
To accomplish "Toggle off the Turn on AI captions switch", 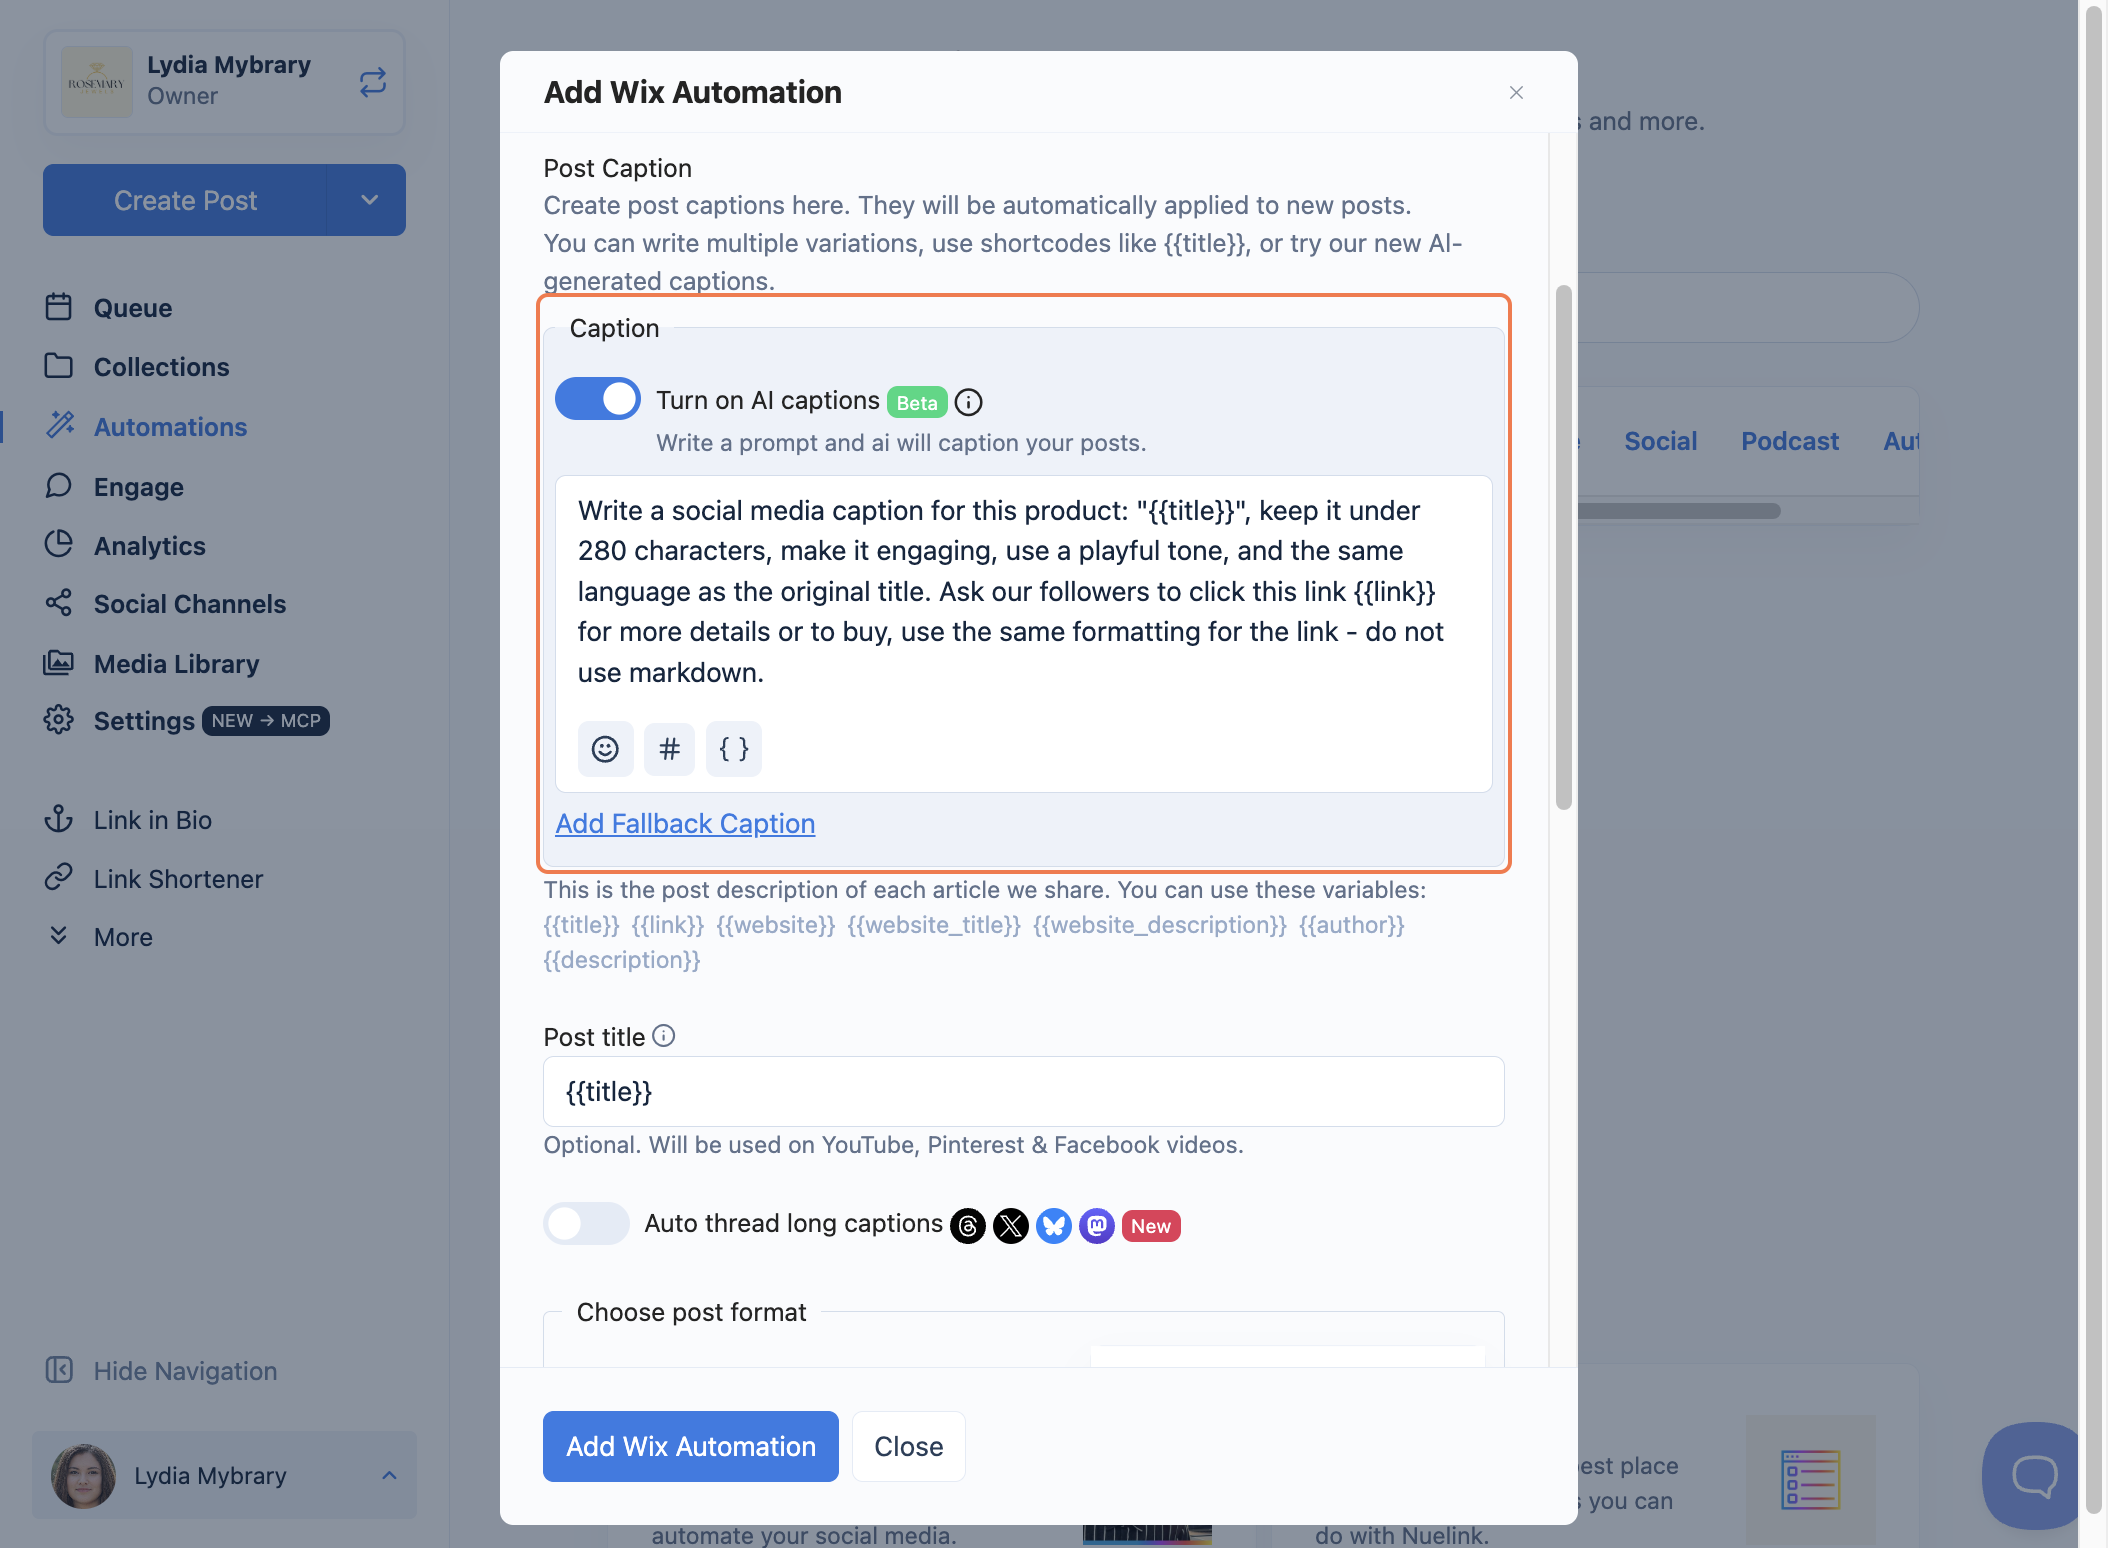I will (x=598, y=400).
